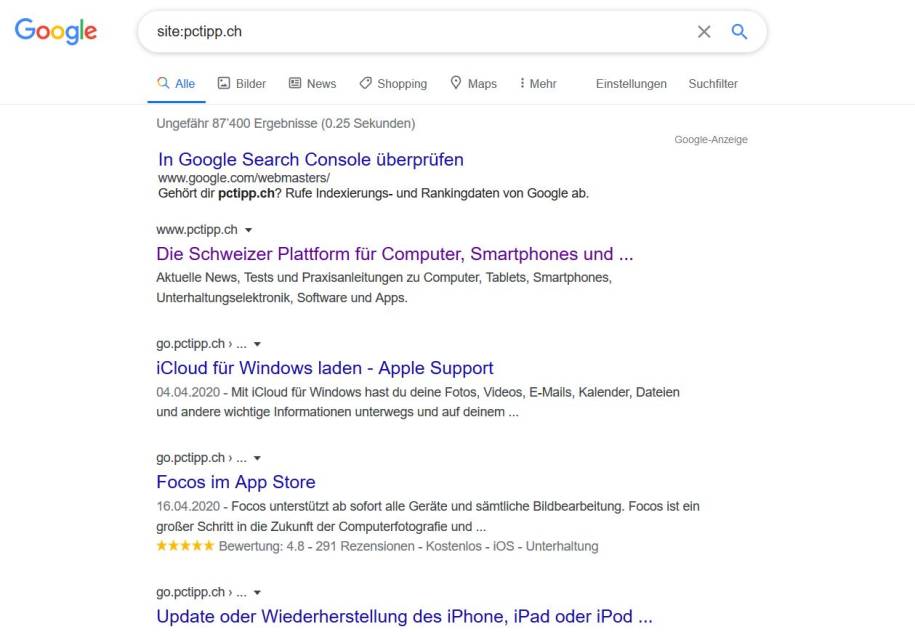Open 'In Google Search Console überprüfen' link
This screenshot has width=915, height=632.
coord(311,160)
